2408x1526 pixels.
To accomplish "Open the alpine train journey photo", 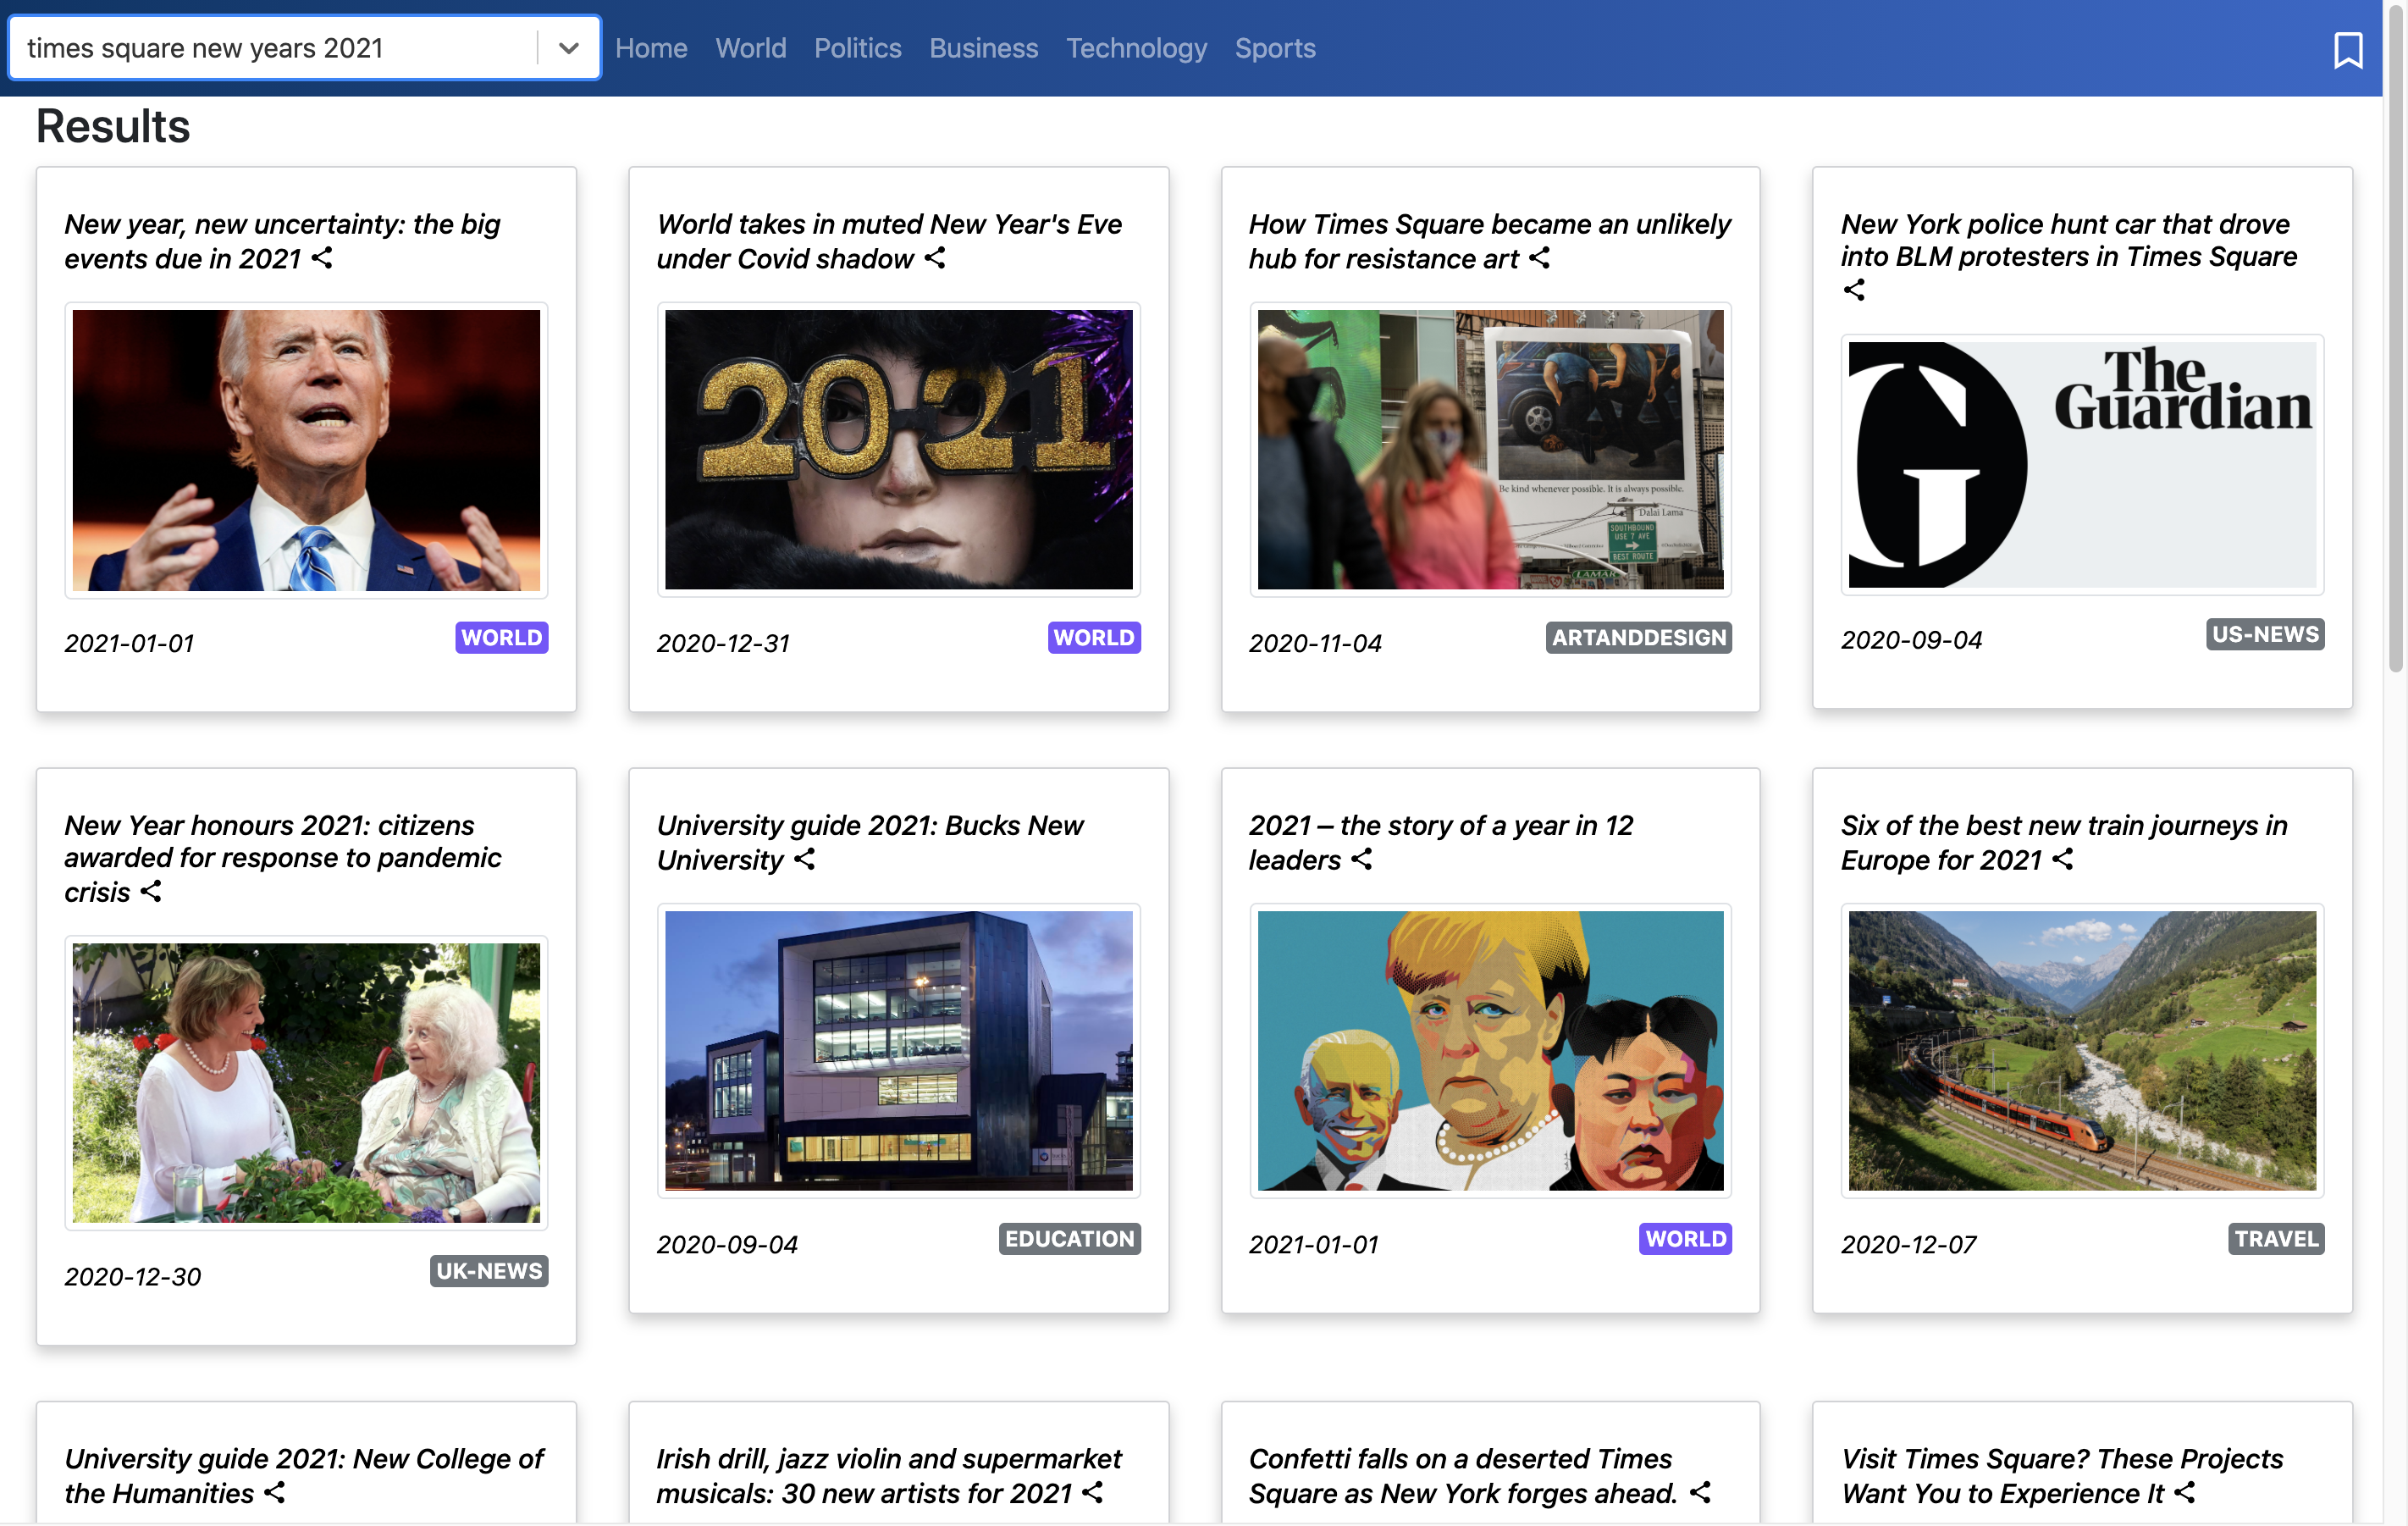I will click(x=2082, y=1051).
